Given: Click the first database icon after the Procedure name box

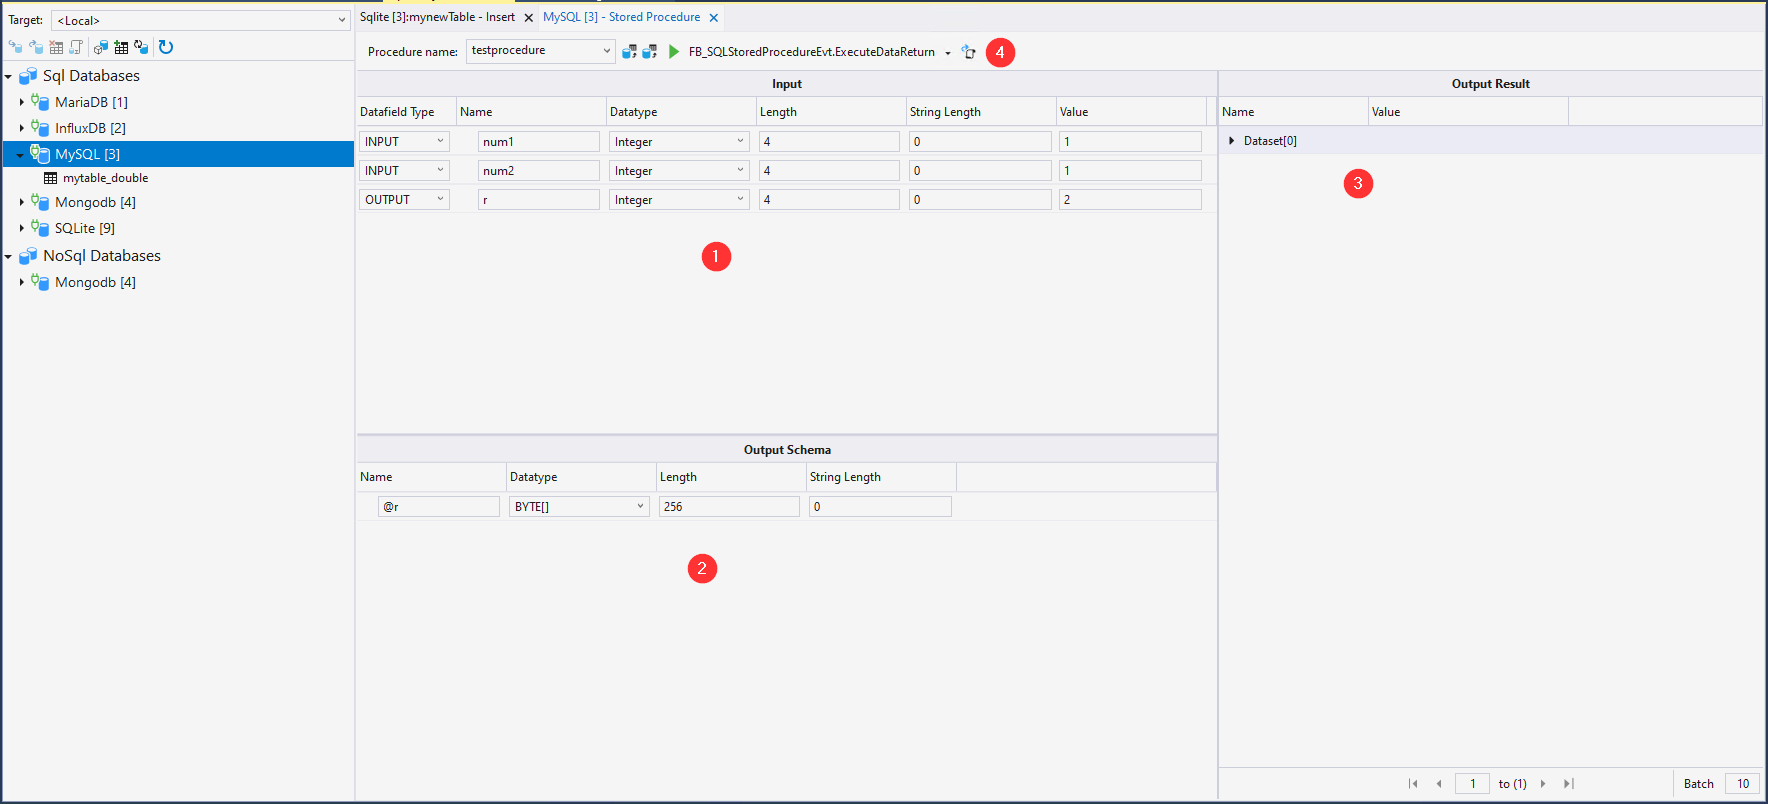Looking at the screenshot, I should click(x=629, y=51).
